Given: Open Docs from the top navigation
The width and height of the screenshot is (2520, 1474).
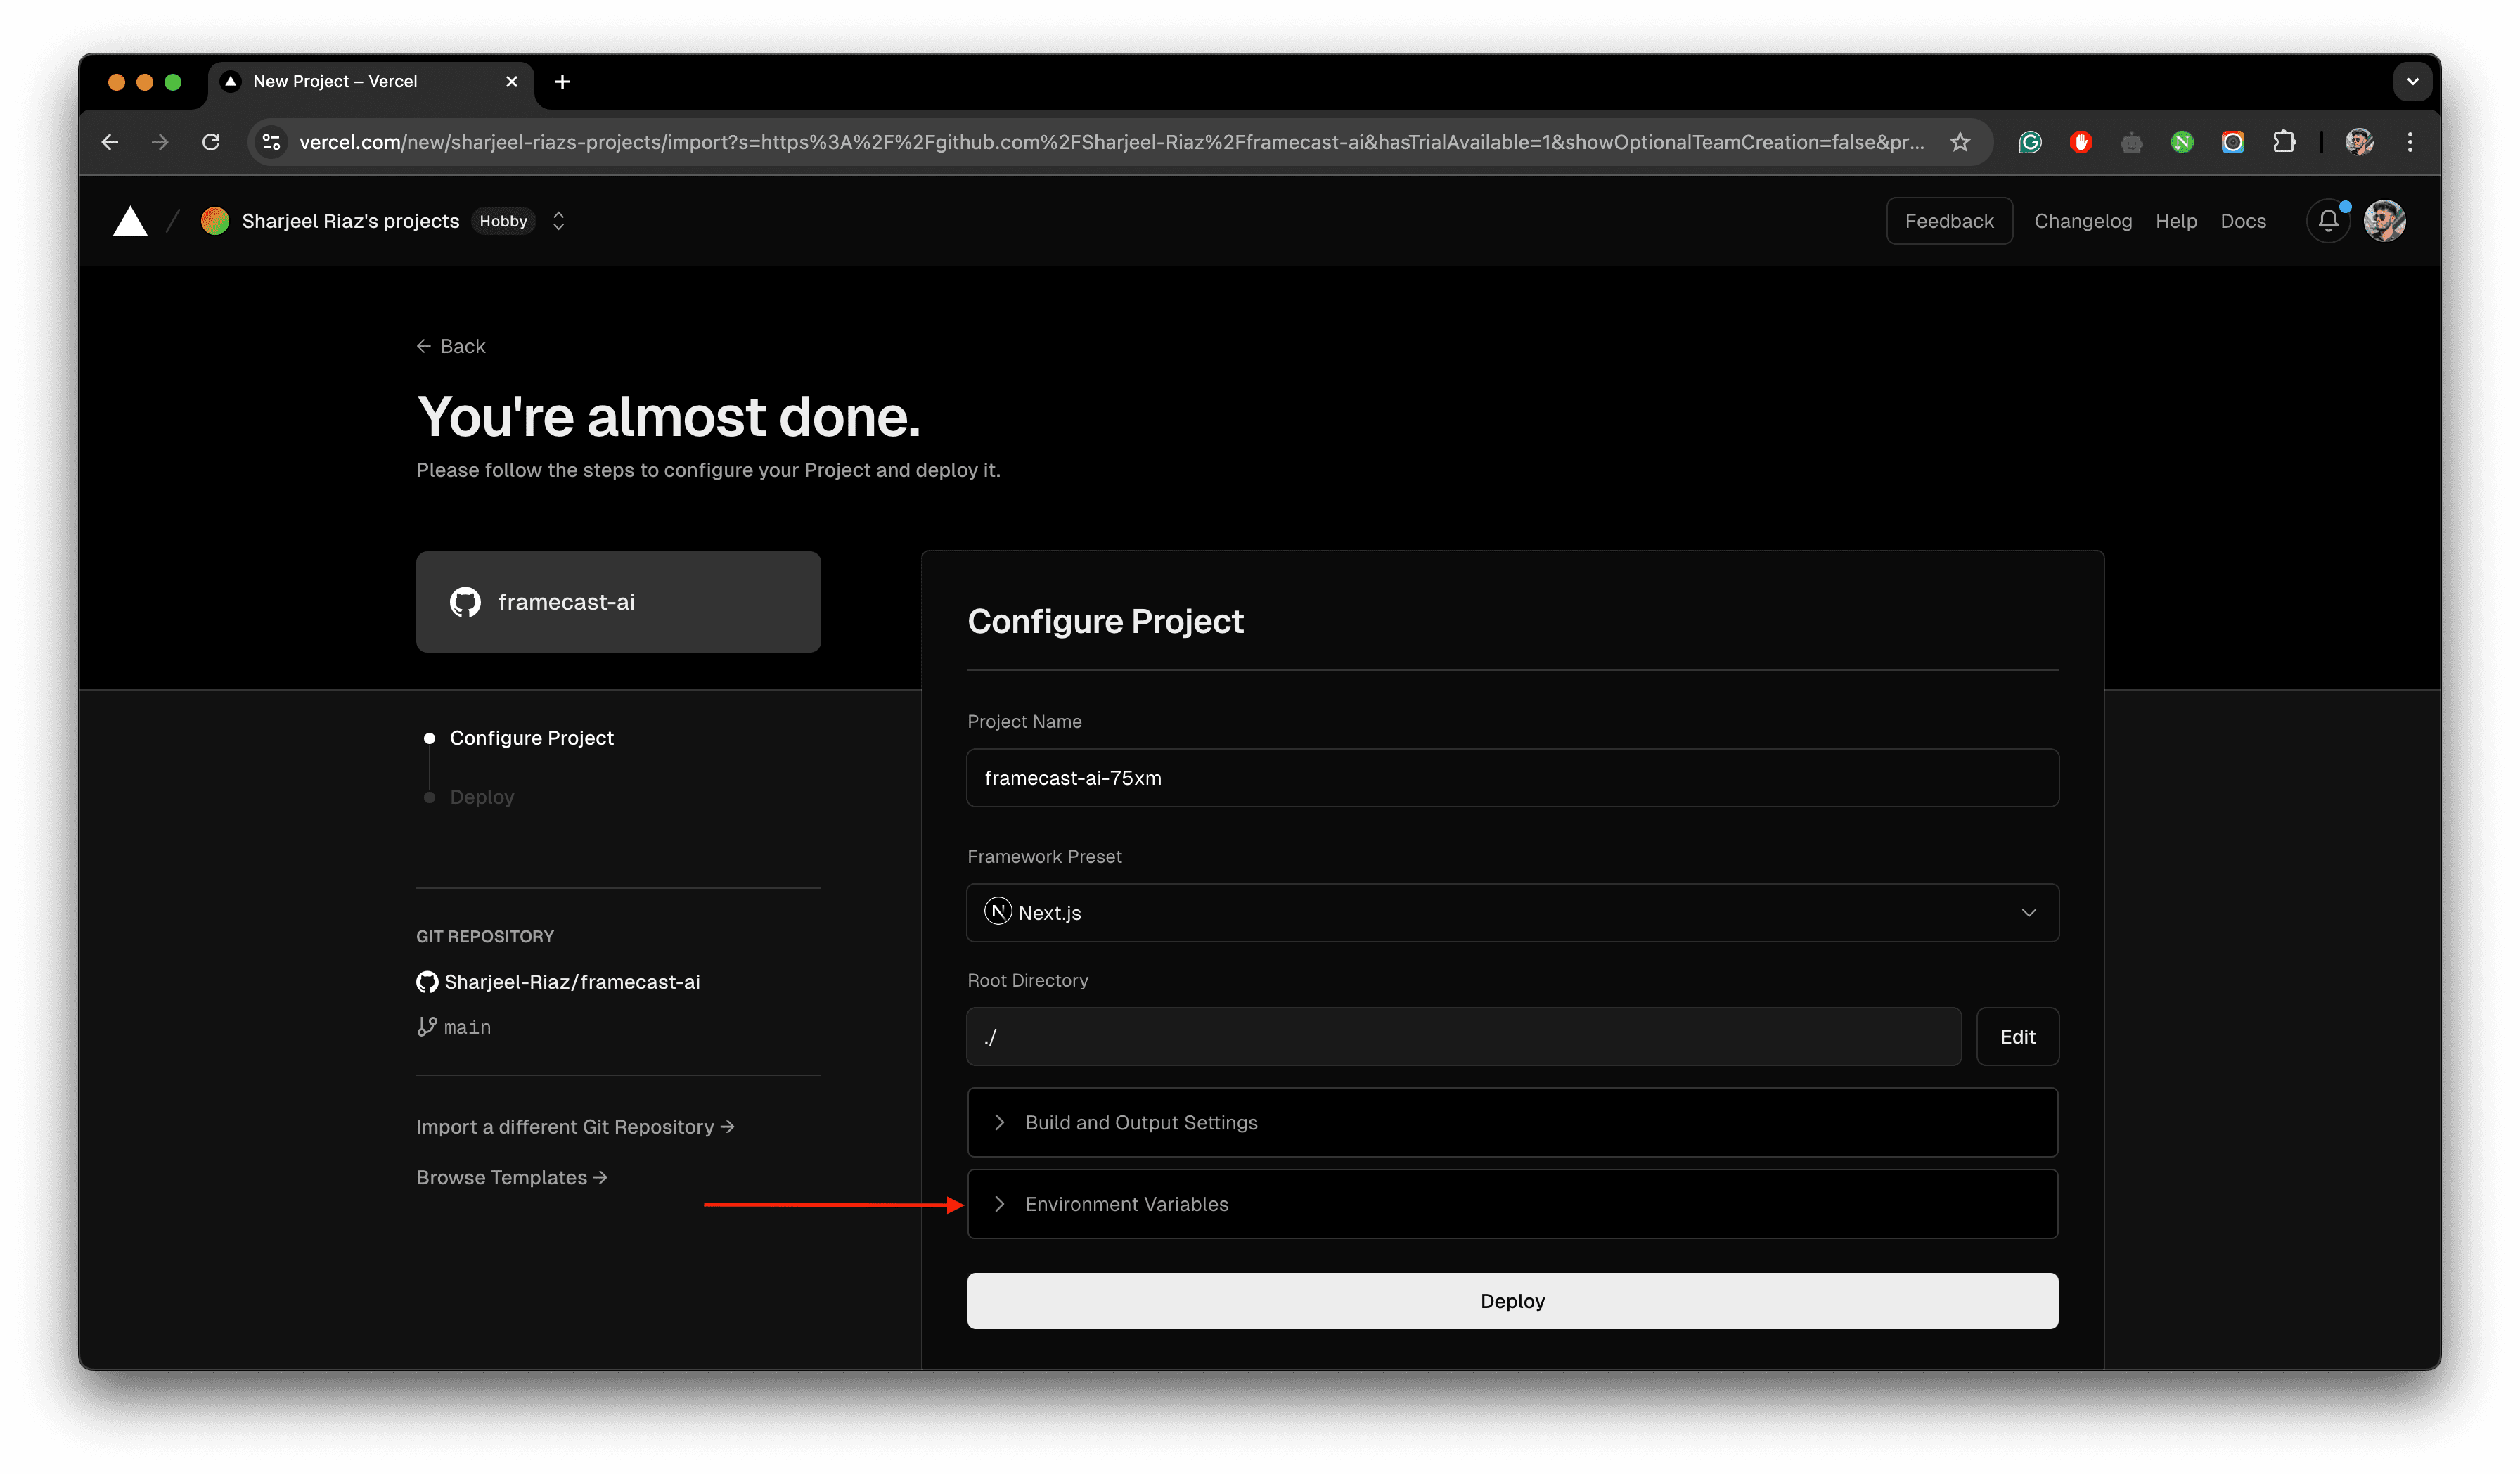Looking at the screenshot, I should [2243, 221].
